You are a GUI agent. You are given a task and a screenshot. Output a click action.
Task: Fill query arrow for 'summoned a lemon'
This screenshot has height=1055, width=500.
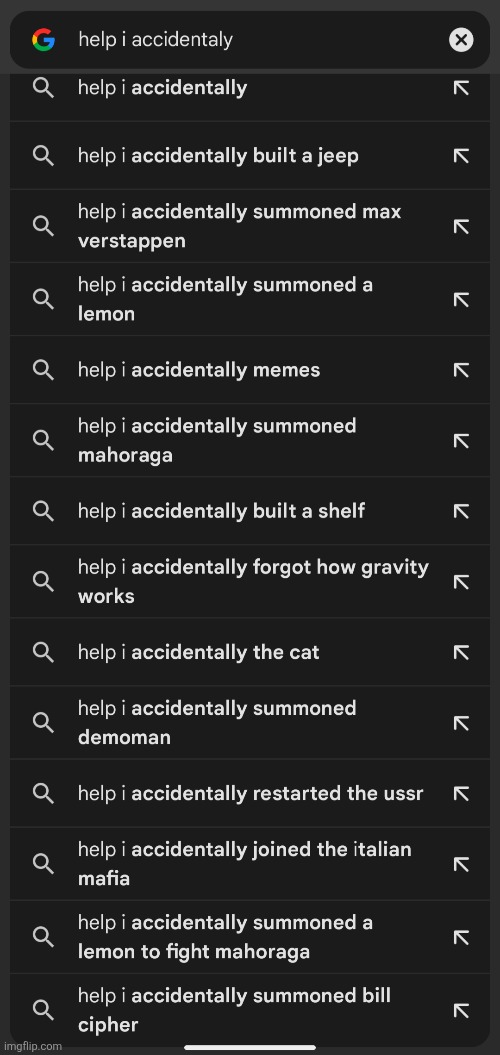[461, 299]
